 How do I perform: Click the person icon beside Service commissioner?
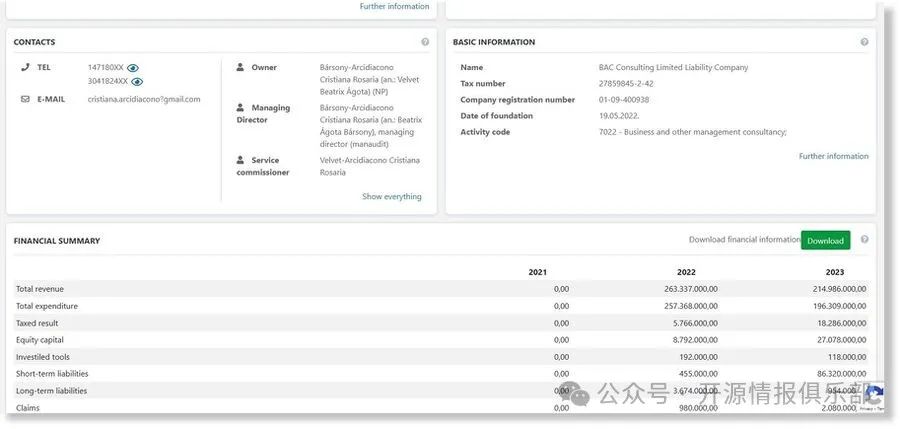pos(240,160)
